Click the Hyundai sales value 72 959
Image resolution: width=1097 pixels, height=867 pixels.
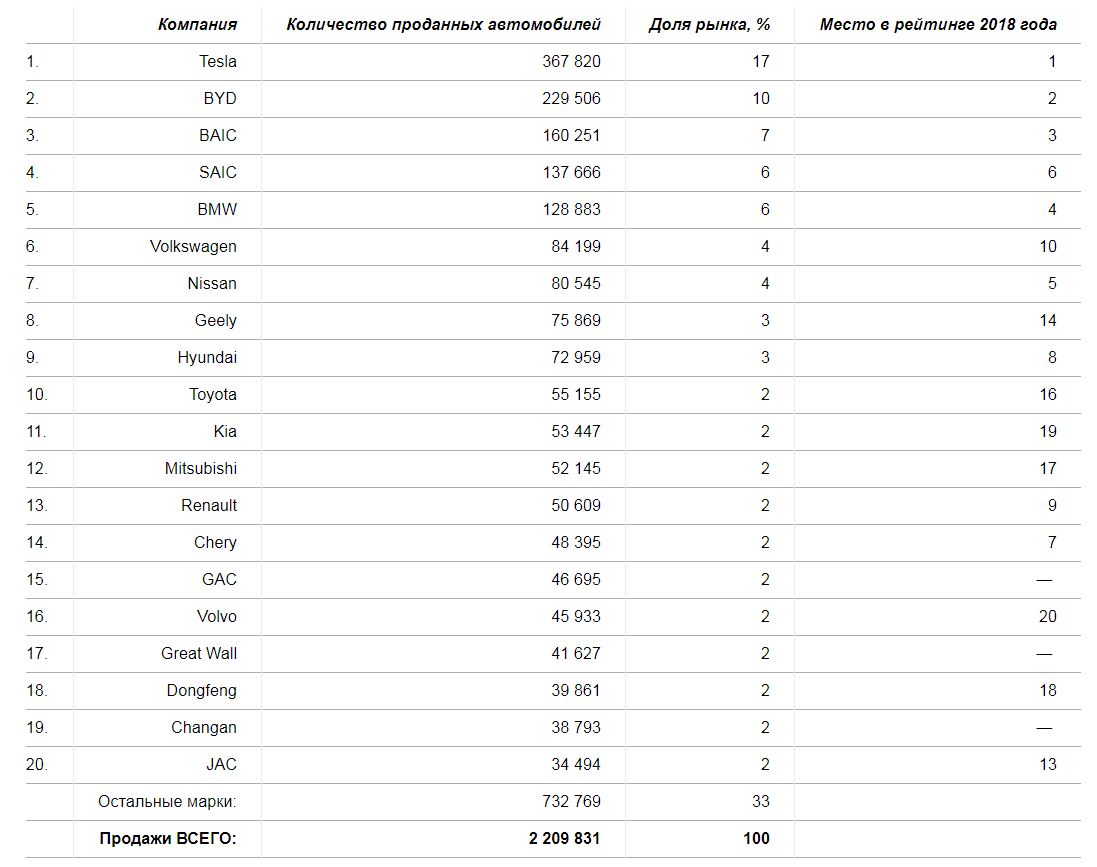coord(576,358)
